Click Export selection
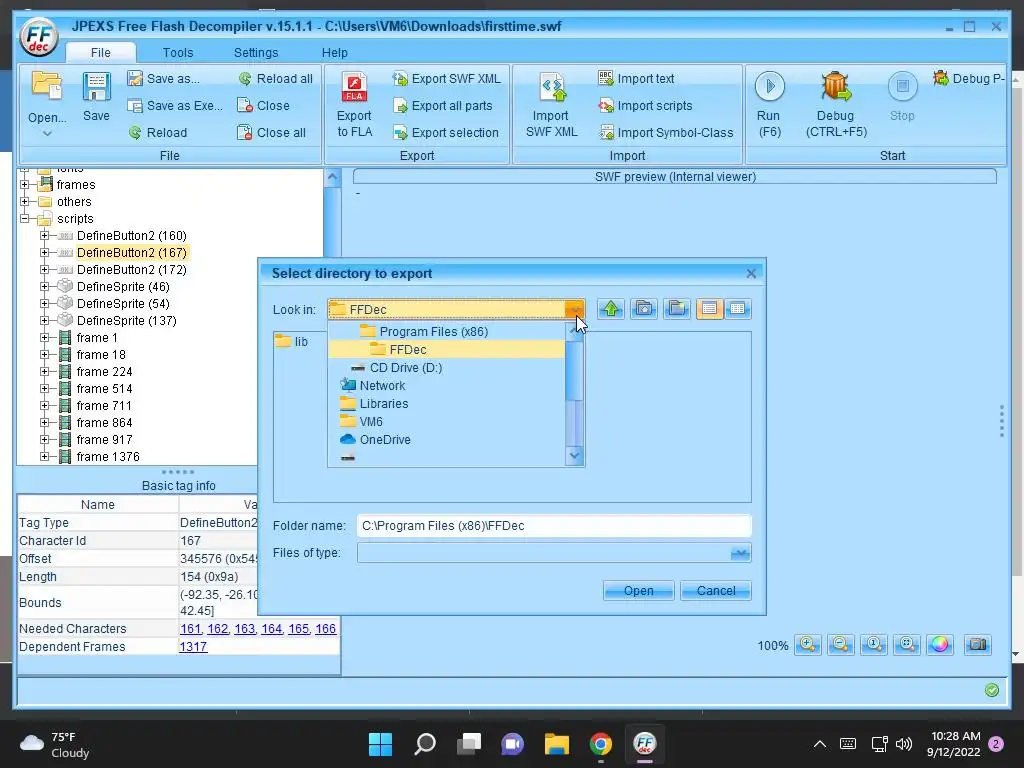This screenshot has width=1024, height=768. (446, 133)
